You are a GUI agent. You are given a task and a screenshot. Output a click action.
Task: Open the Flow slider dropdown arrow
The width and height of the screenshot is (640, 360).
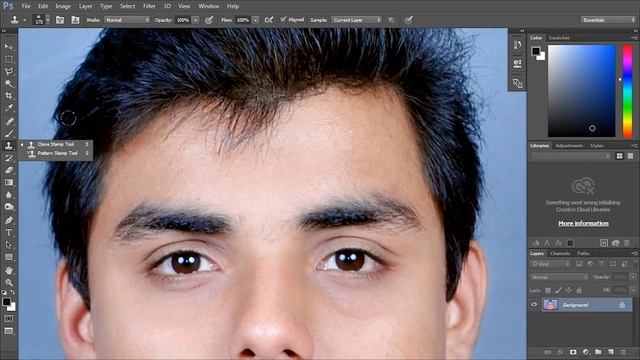tap(256, 20)
